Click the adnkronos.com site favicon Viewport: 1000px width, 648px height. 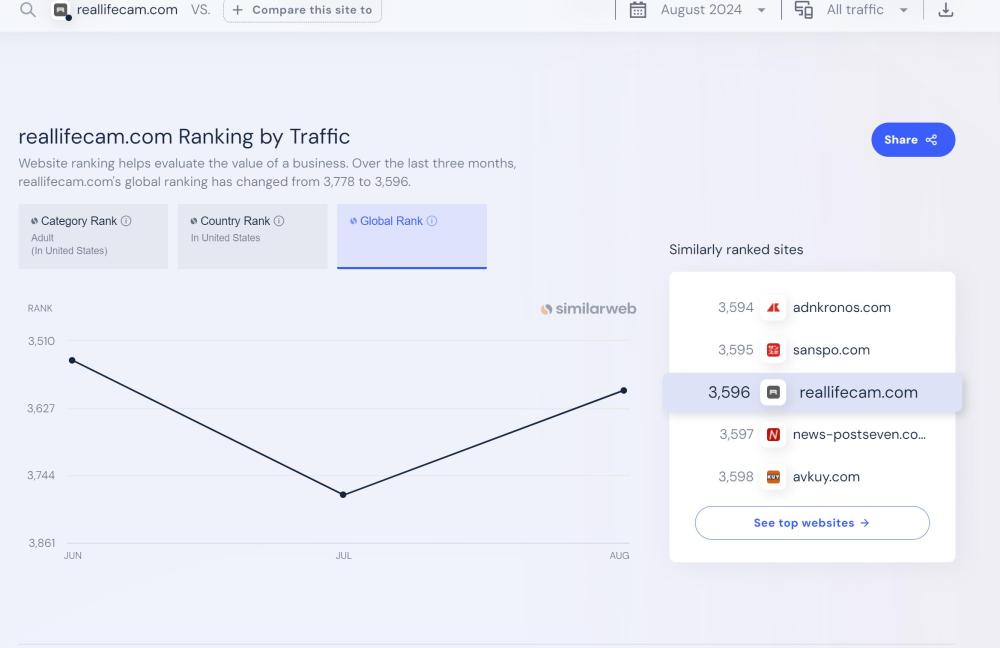[773, 308]
